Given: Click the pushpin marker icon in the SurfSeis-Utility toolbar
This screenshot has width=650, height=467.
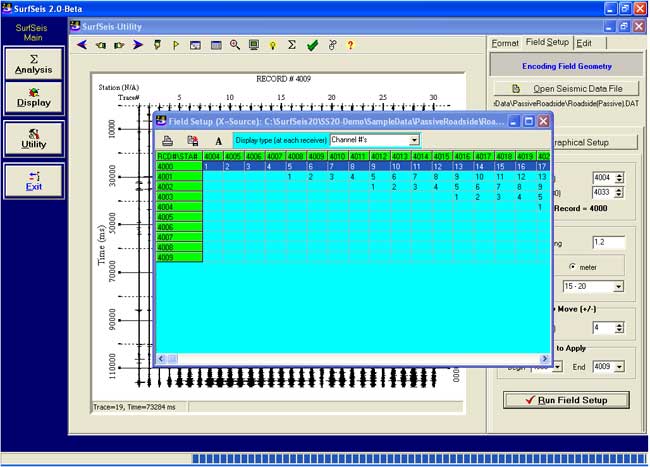Looking at the screenshot, I should point(157,45).
